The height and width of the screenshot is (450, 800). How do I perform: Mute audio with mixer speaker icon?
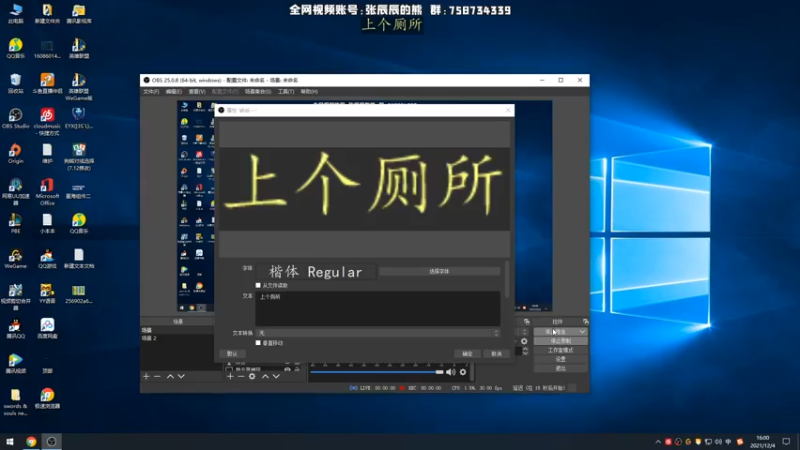point(451,372)
